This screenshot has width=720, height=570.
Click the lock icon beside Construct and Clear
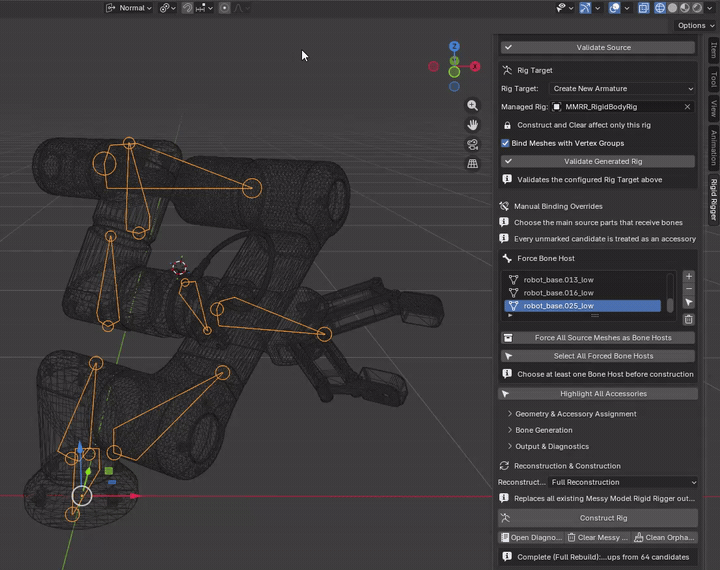507,125
